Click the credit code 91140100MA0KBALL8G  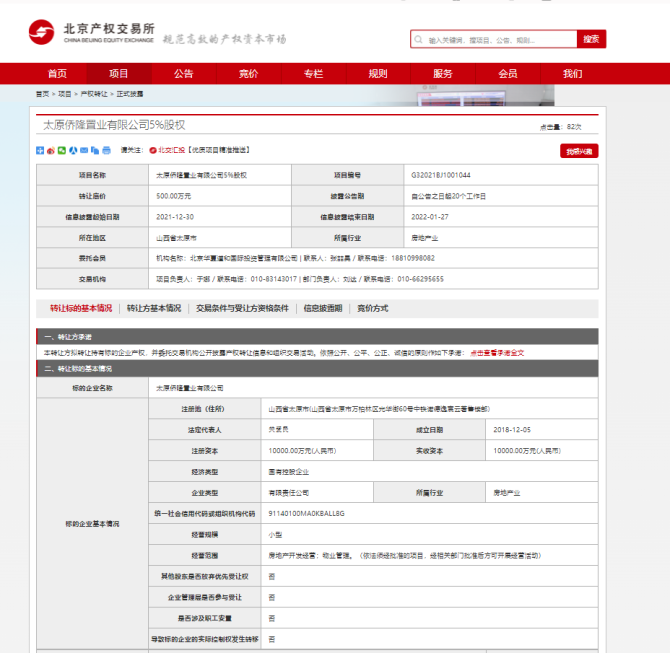(x=306, y=514)
